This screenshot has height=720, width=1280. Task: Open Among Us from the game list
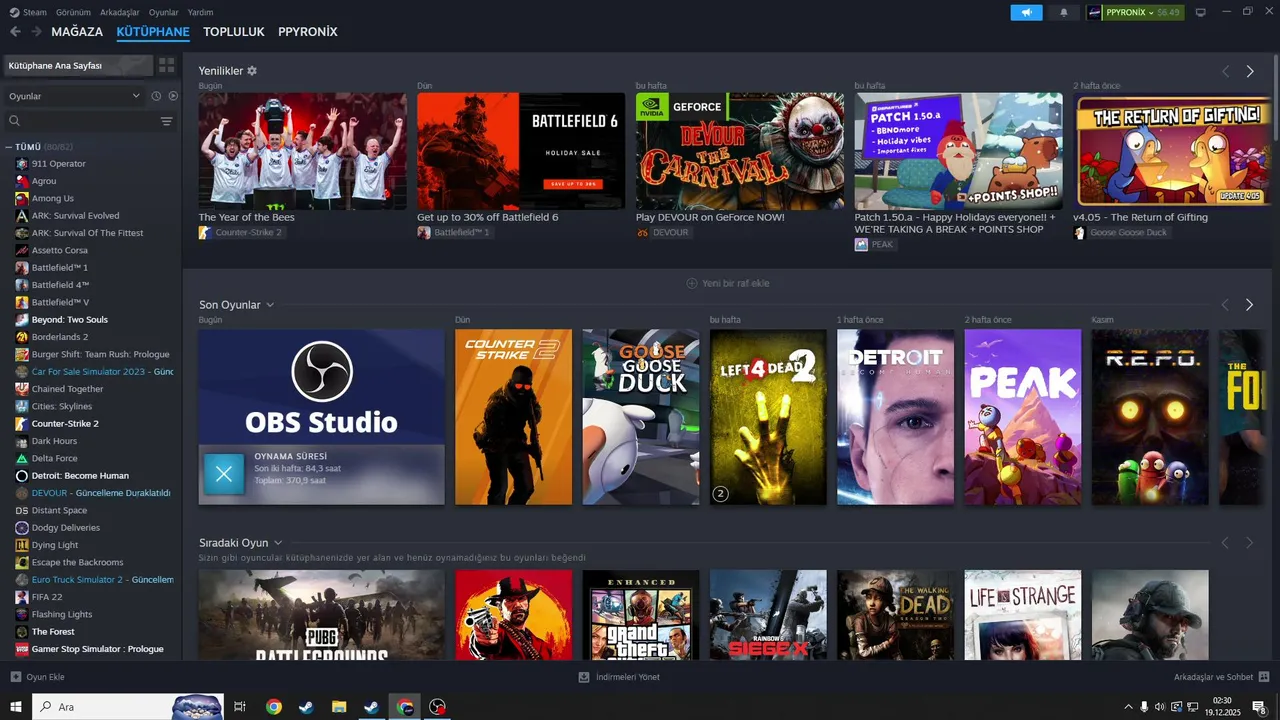click(52, 198)
